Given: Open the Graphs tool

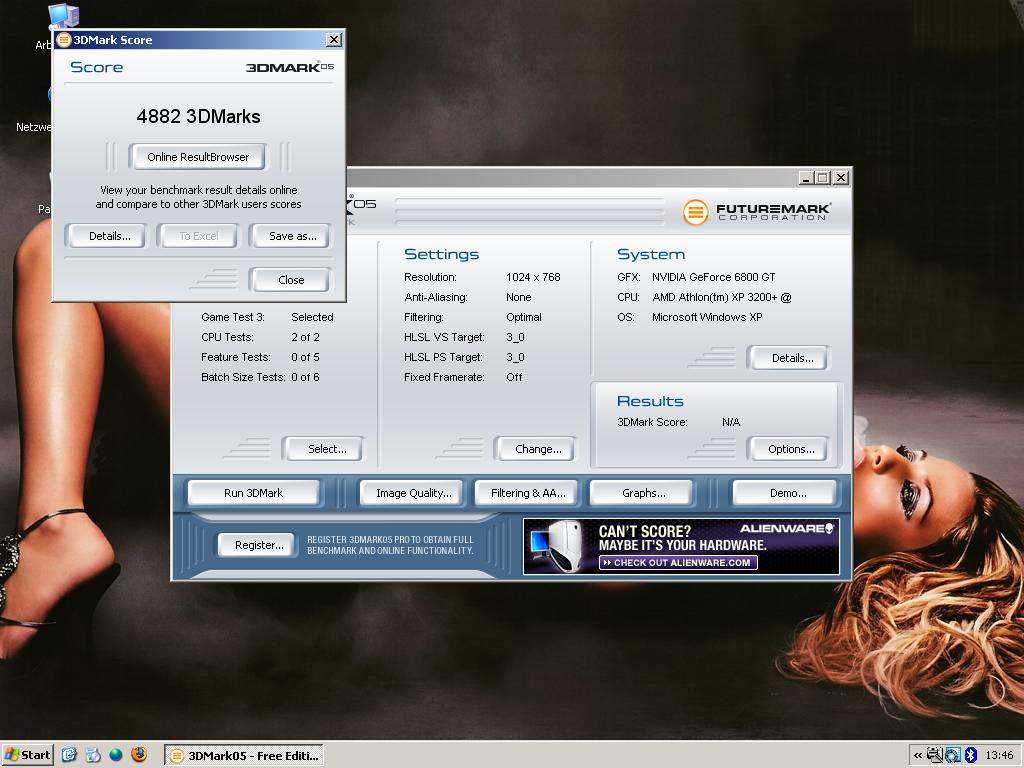Looking at the screenshot, I should coord(643,493).
